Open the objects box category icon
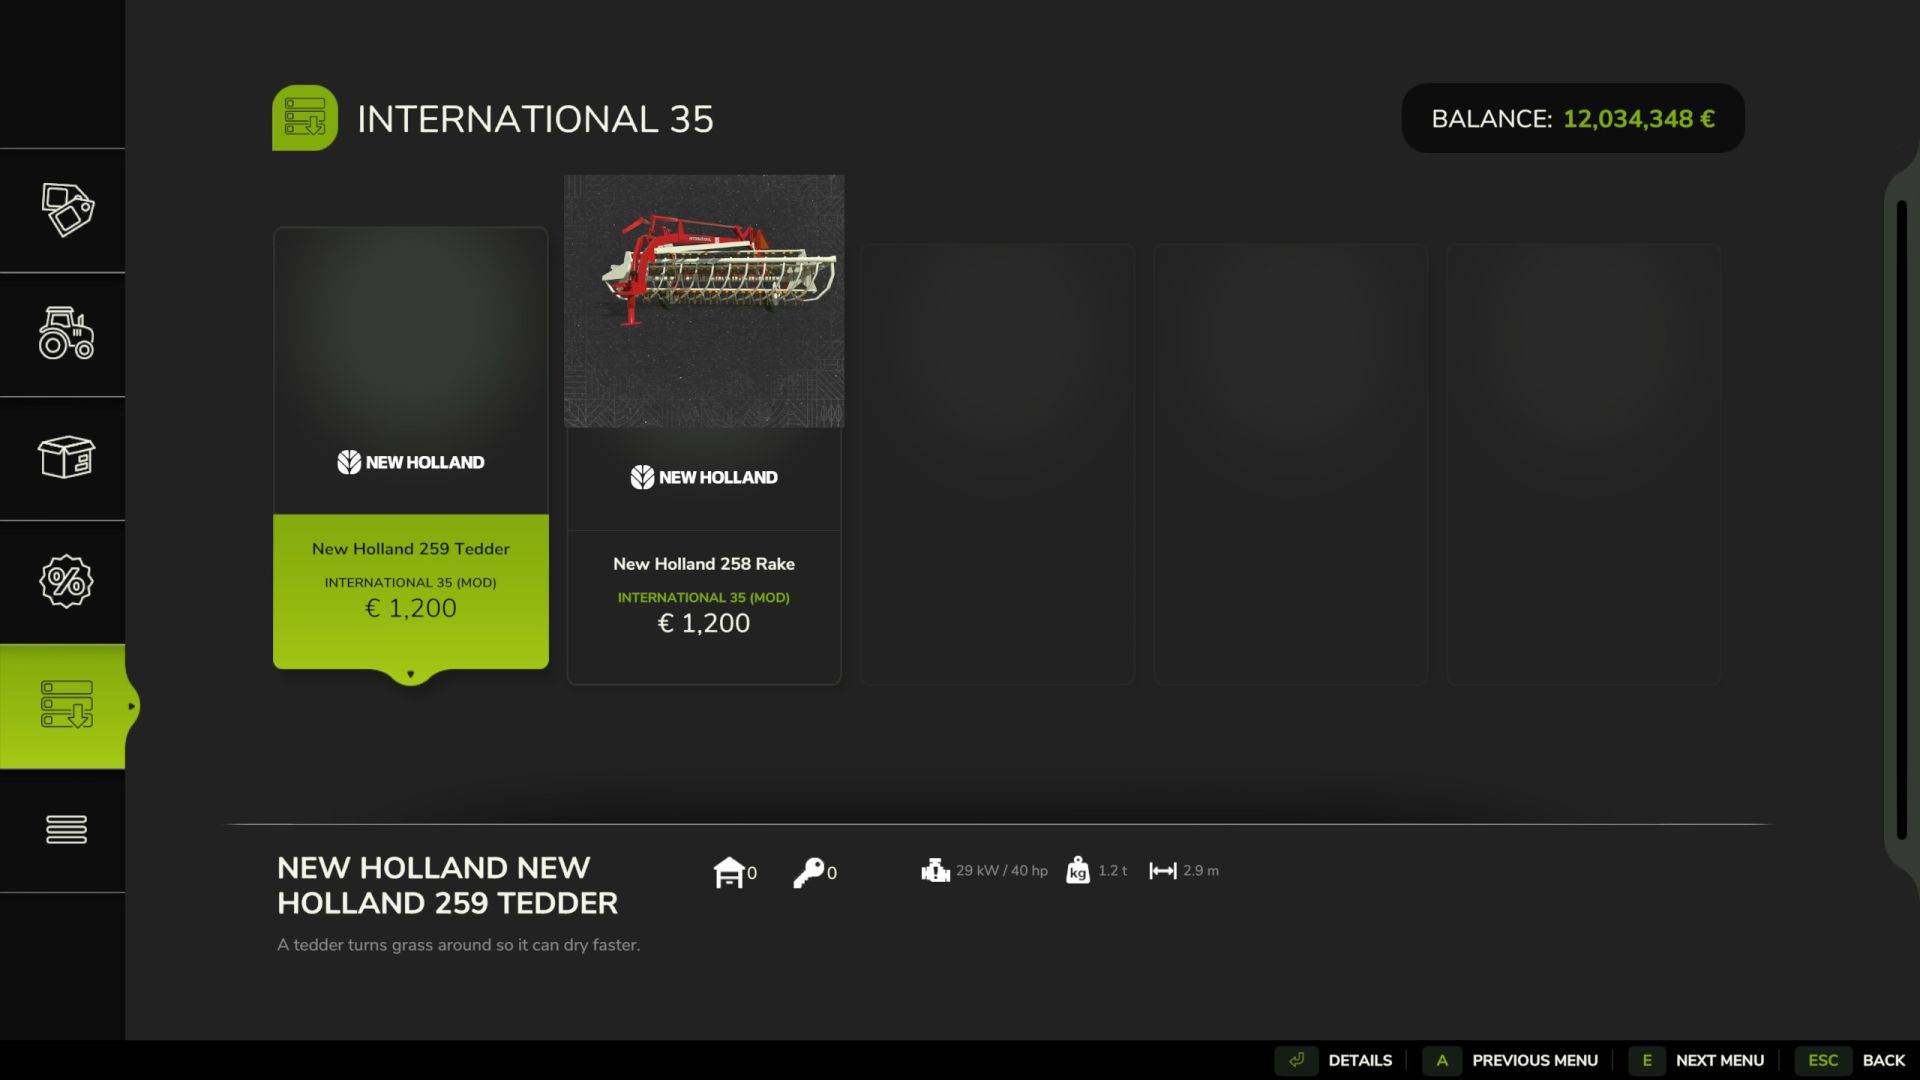This screenshot has height=1080, width=1920. [66, 458]
